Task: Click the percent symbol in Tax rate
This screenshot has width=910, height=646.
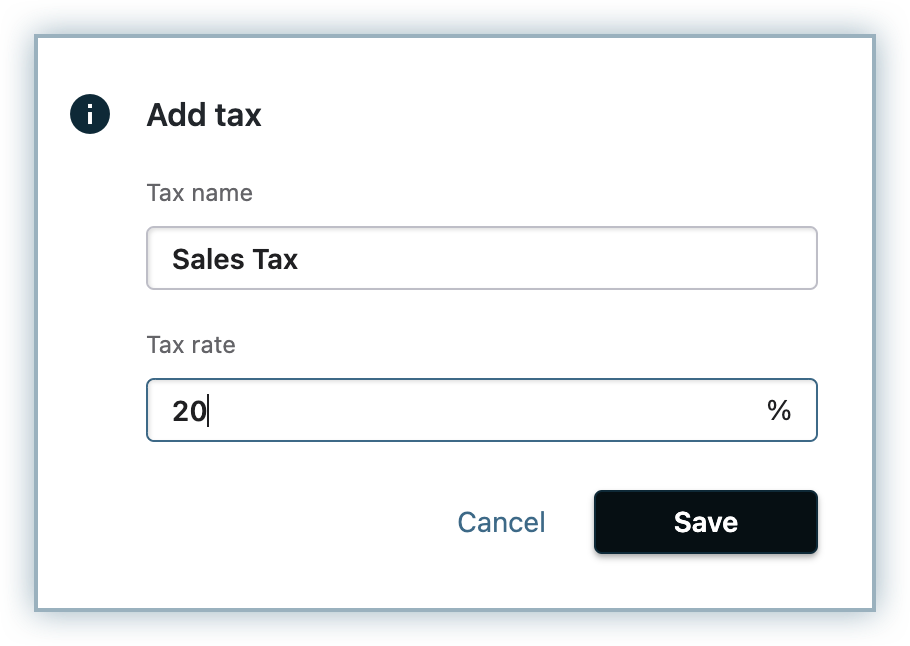Action: [779, 410]
